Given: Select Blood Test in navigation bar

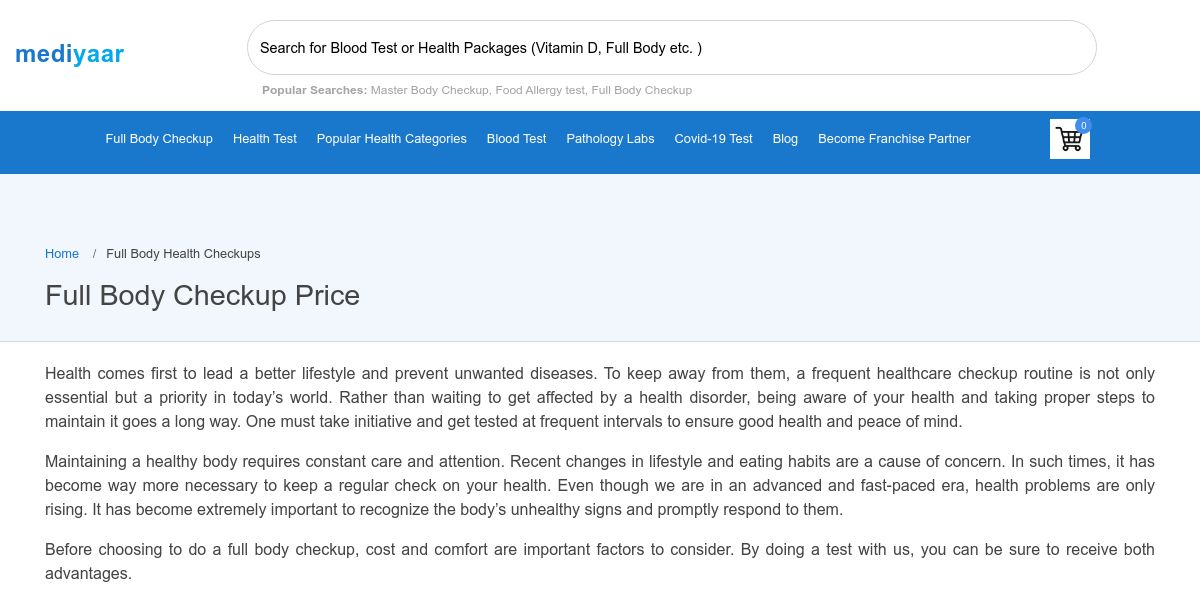Looking at the screenshot, I should pos(516,139).
